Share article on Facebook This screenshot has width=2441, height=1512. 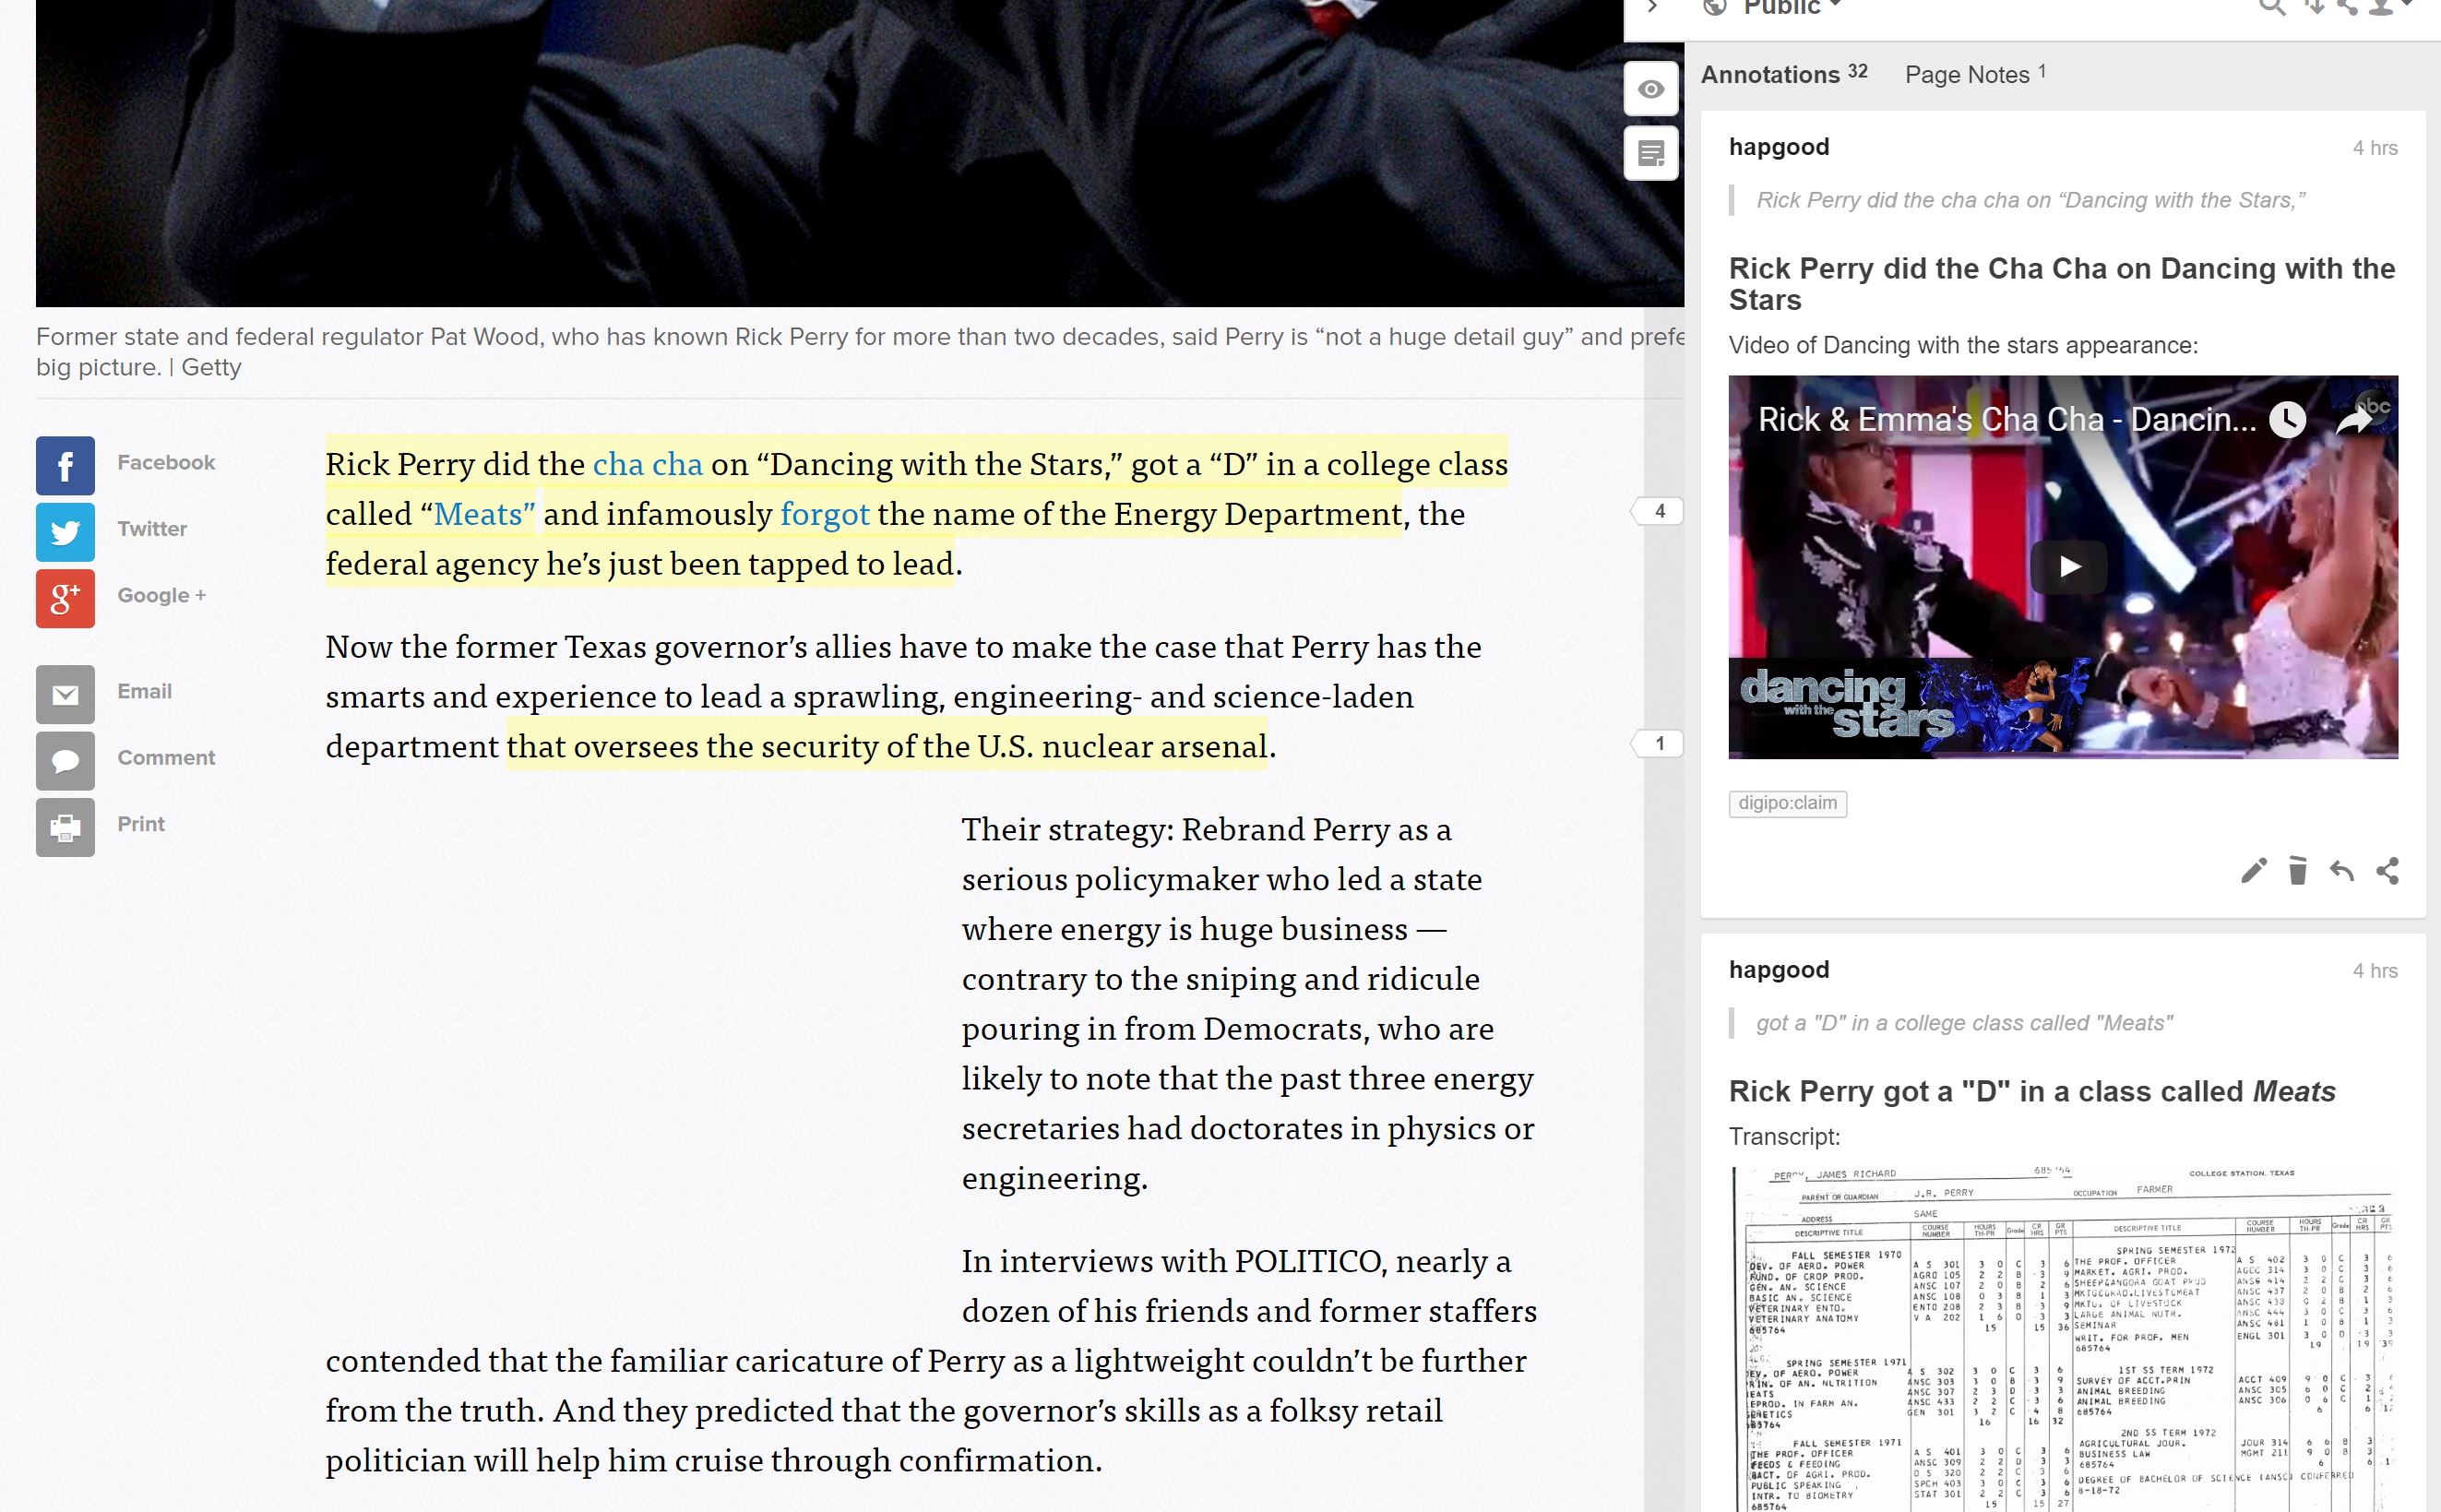click(66, 465)
